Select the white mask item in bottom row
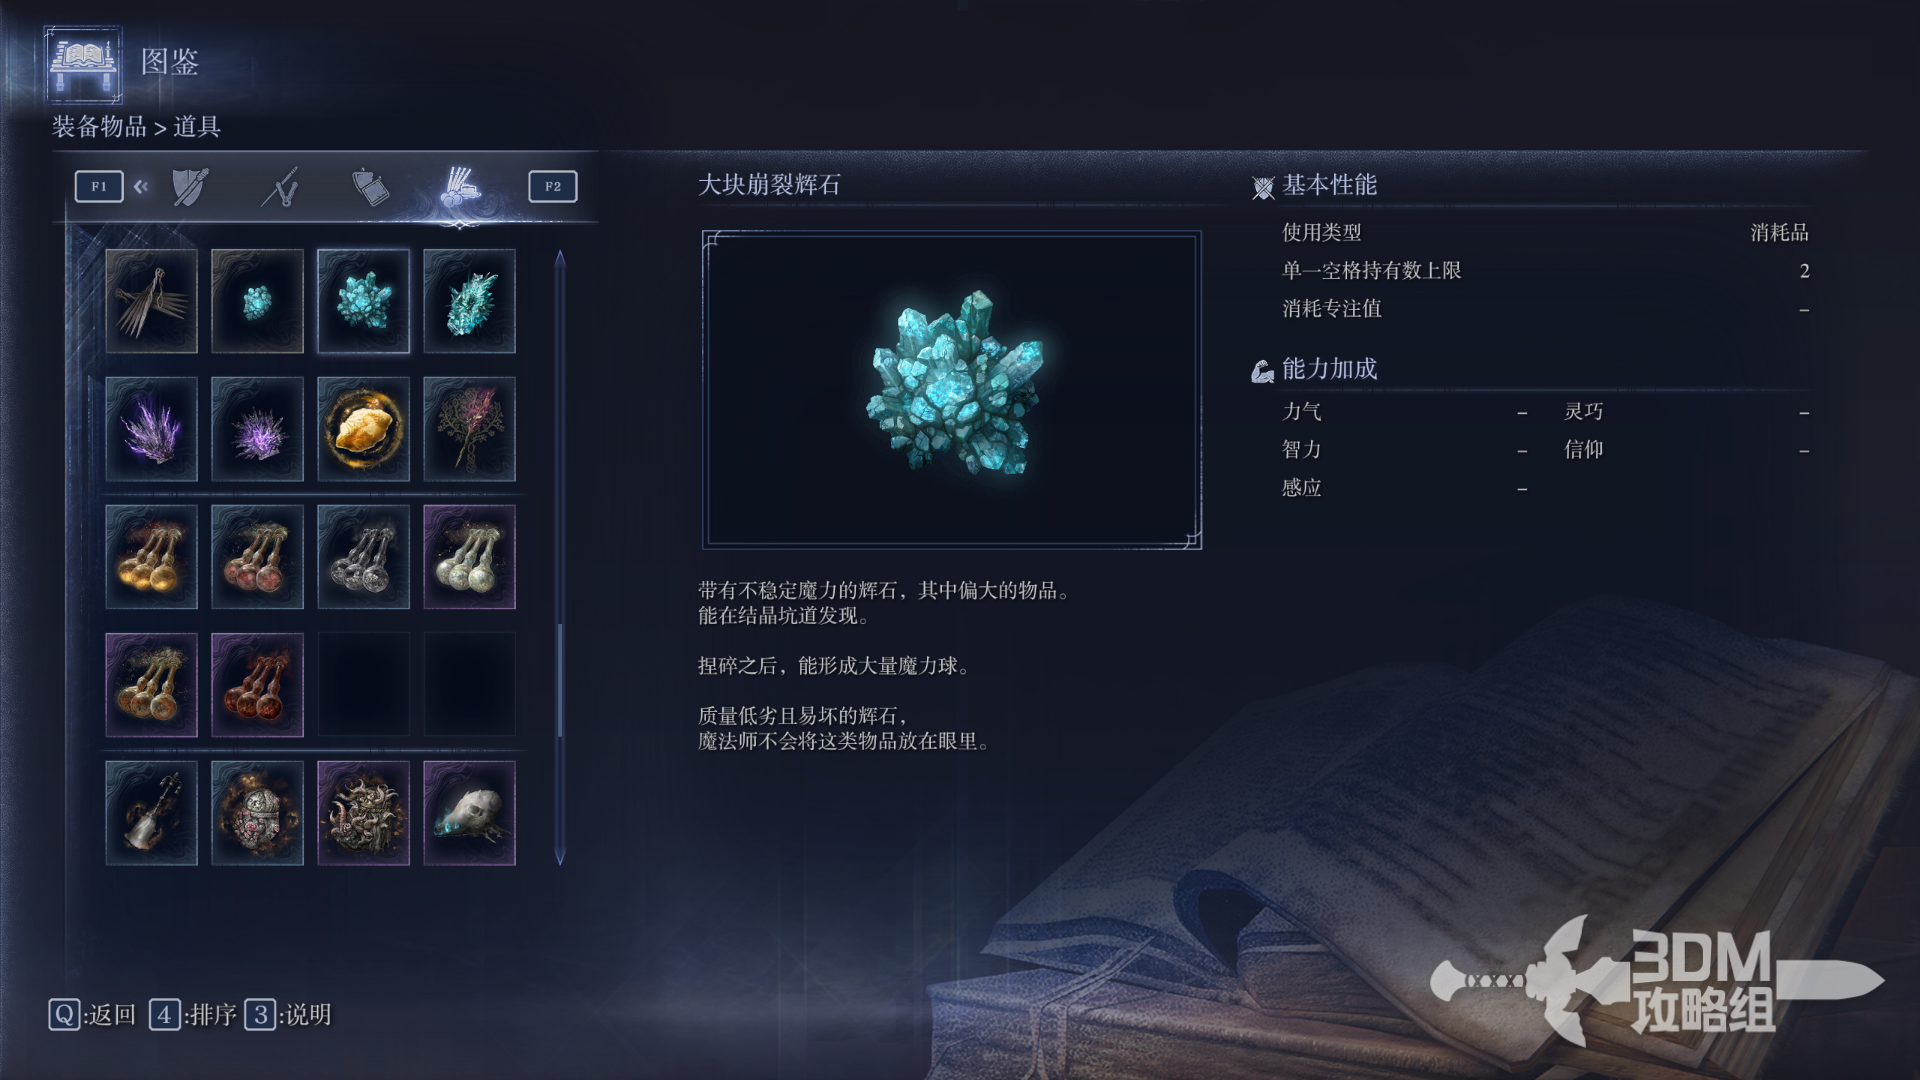 coord(469,813)
